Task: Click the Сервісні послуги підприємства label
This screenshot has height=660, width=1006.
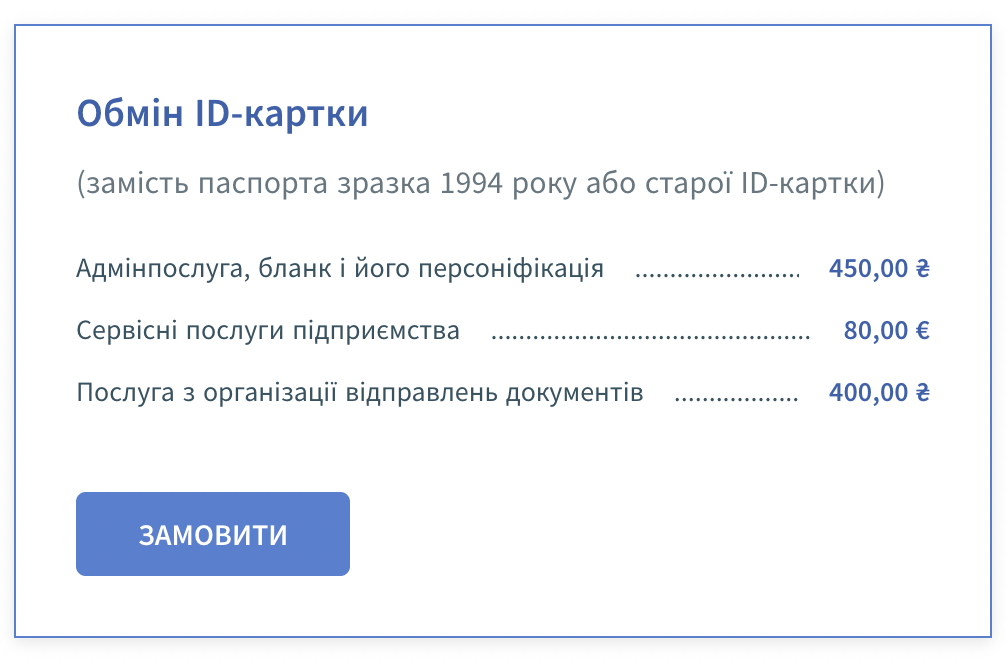Action: coord(268,330)
